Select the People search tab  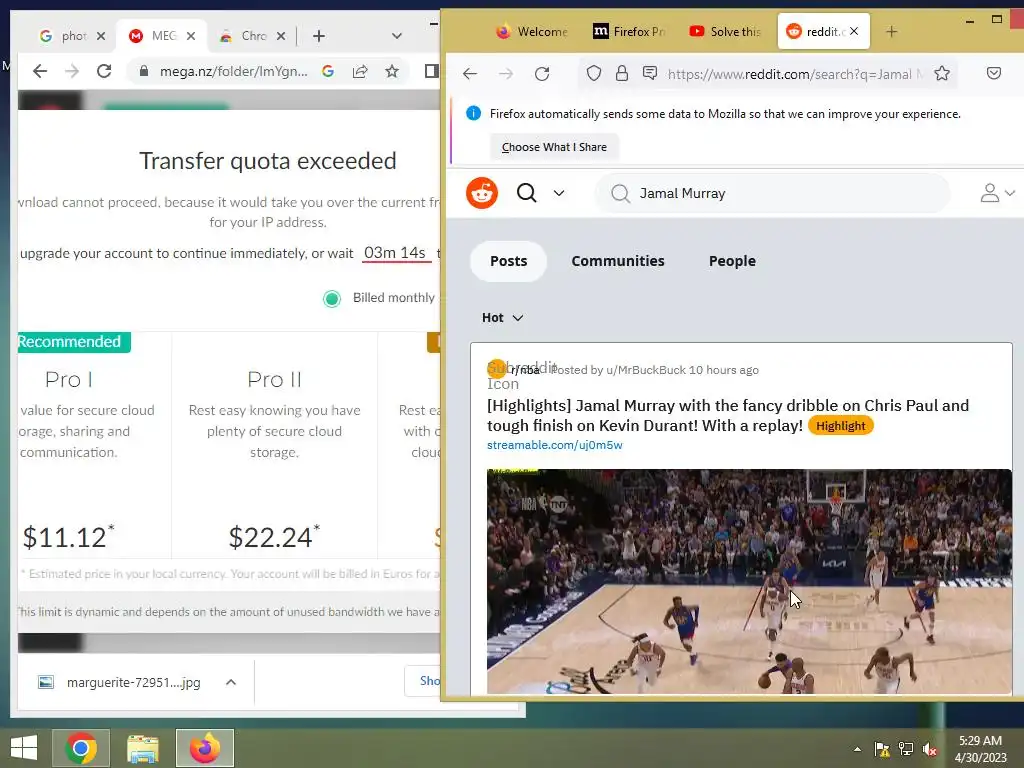click(x=732, y=261)
